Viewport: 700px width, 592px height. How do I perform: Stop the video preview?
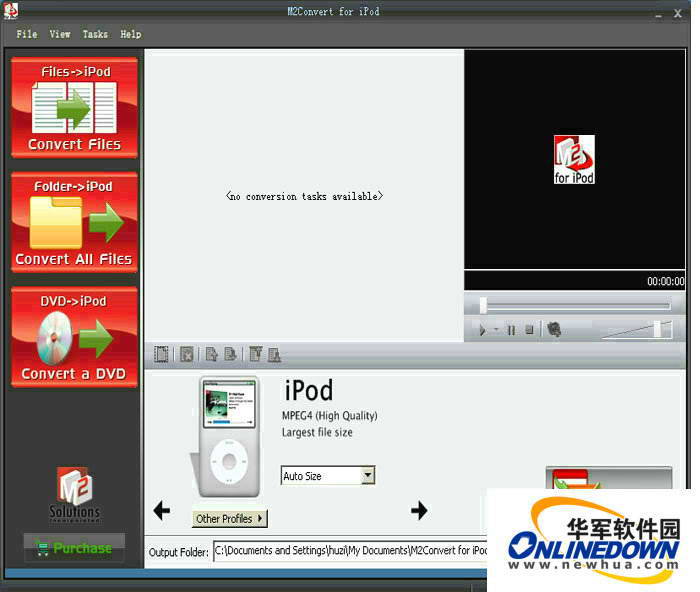coord(529,330)
